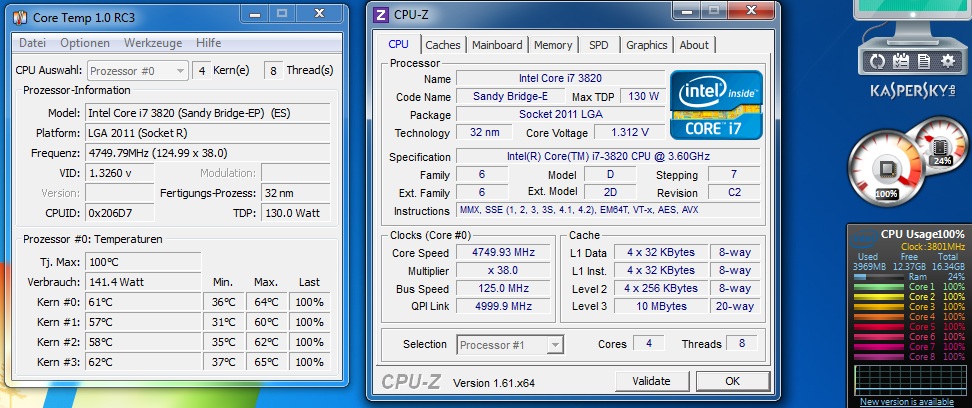Click the Specification field text
Image resolution: width=972 pixels, height=408 pixels.
608,156
